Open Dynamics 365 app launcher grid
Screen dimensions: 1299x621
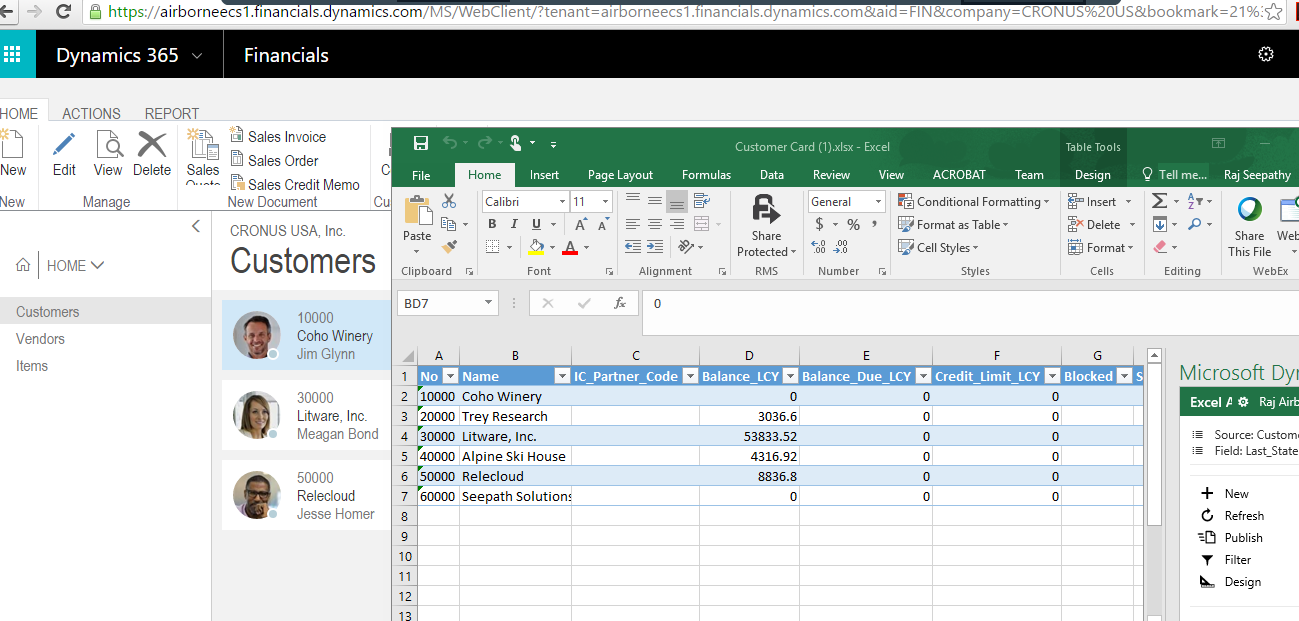point(12,55)
